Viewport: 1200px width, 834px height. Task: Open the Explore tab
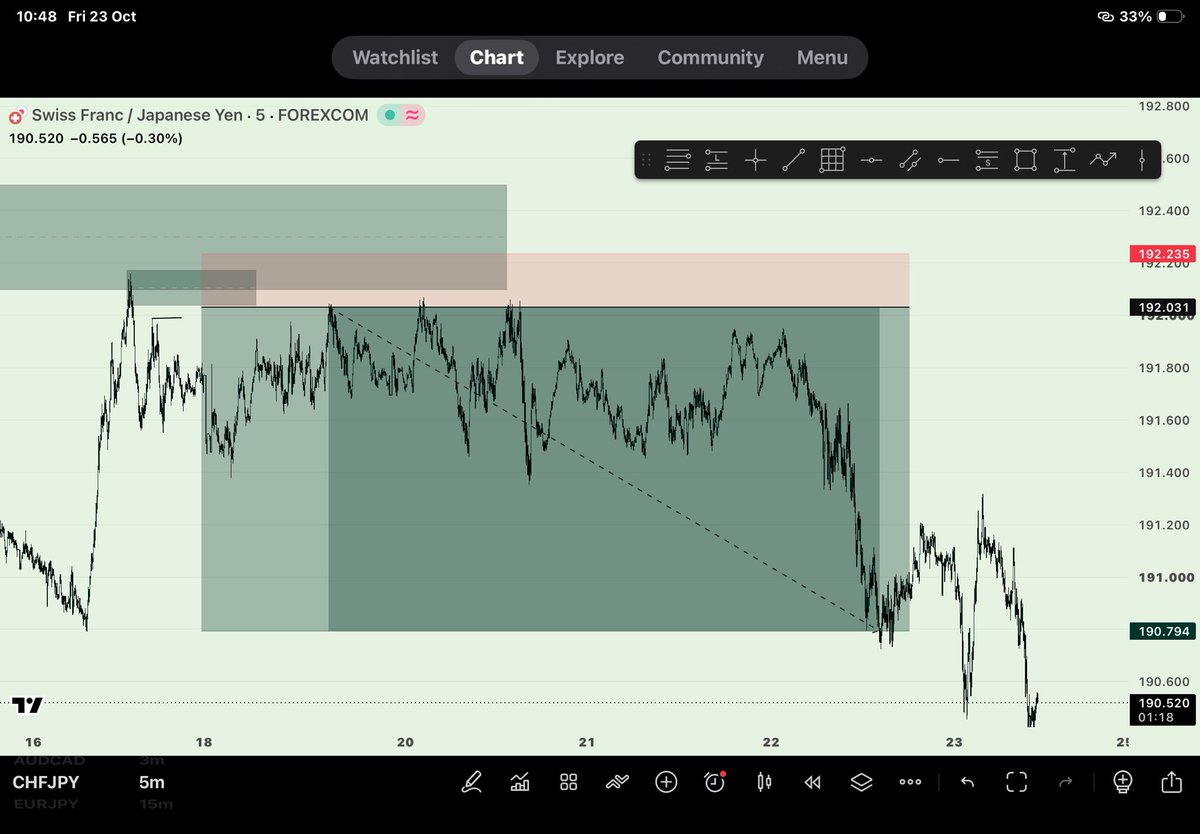pos(590,58)
